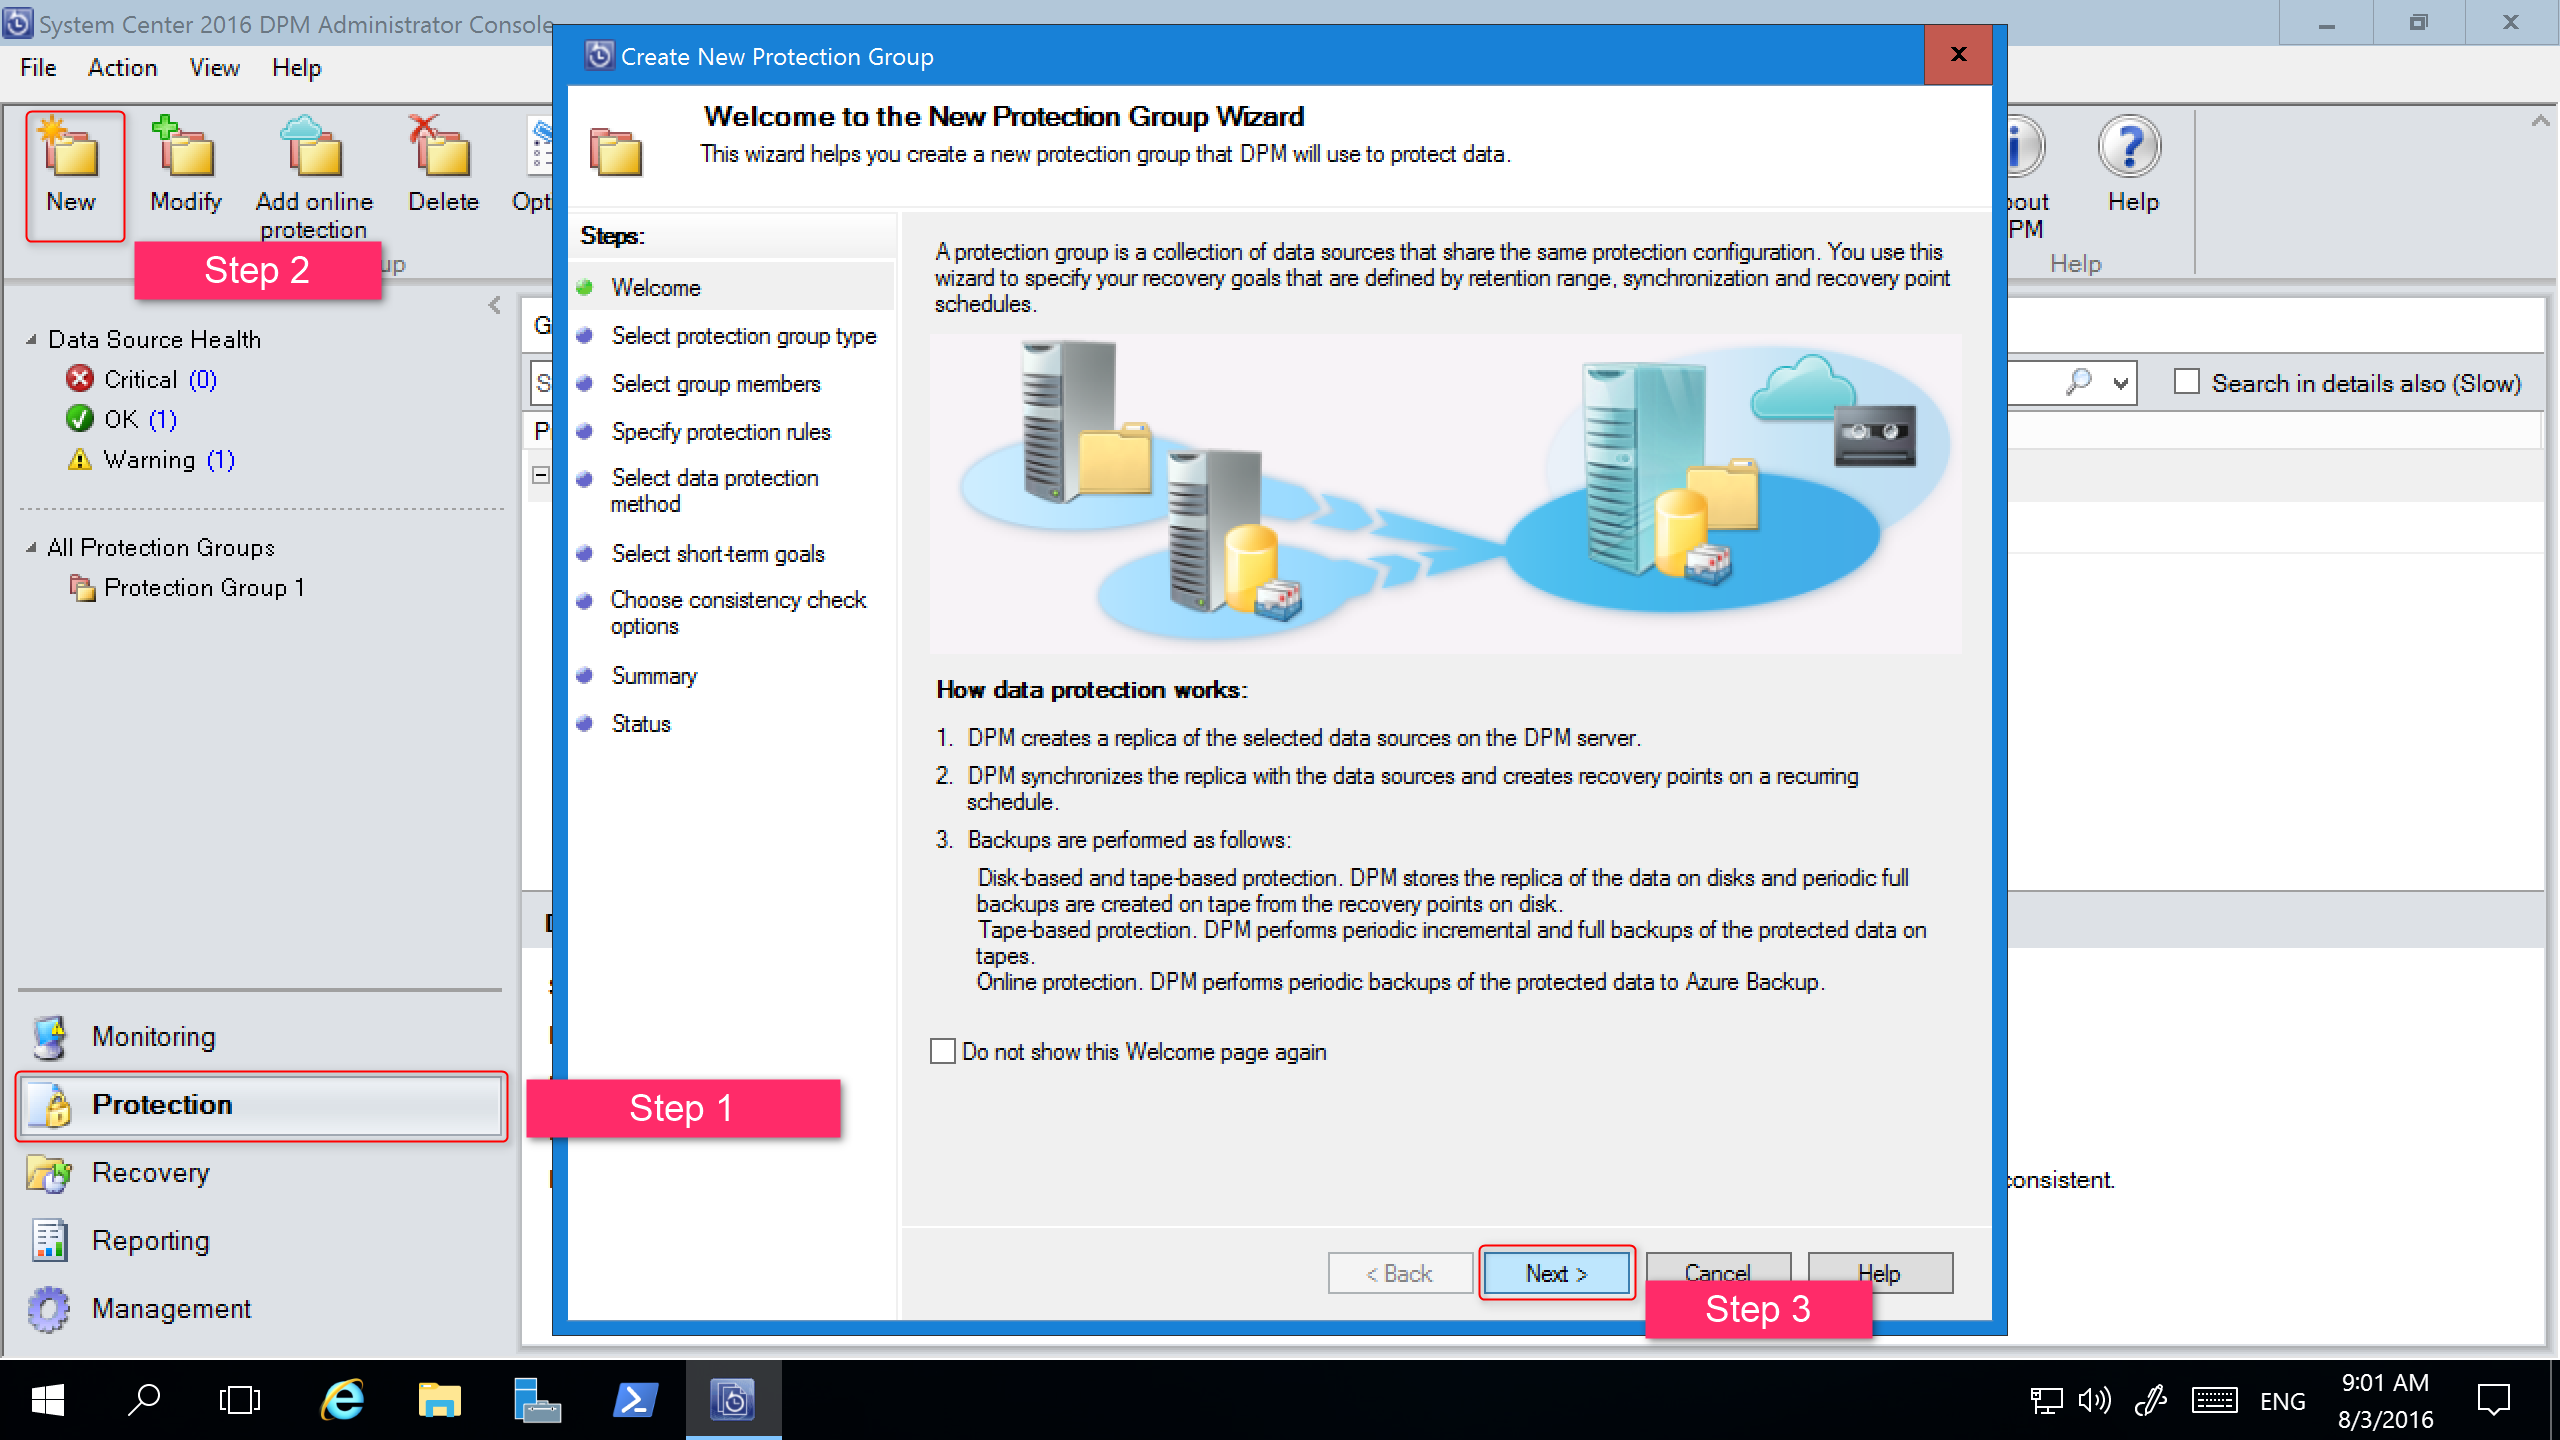Select Protection Group 1 tree item

tap(206, 589)
